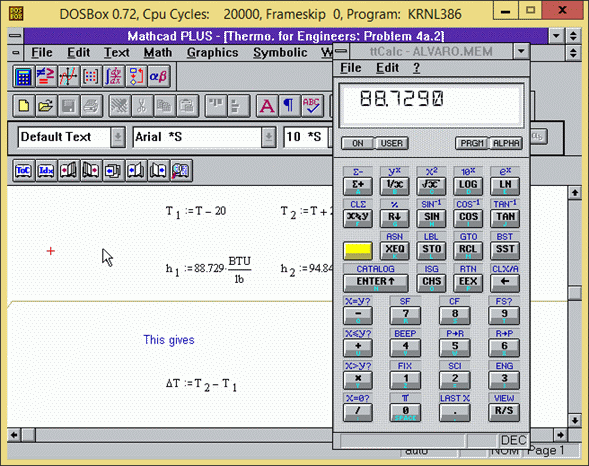Open the Mathcad Edit menu
Image resolution: width=589 pixels, height=466 pixels.
[79, 53]
